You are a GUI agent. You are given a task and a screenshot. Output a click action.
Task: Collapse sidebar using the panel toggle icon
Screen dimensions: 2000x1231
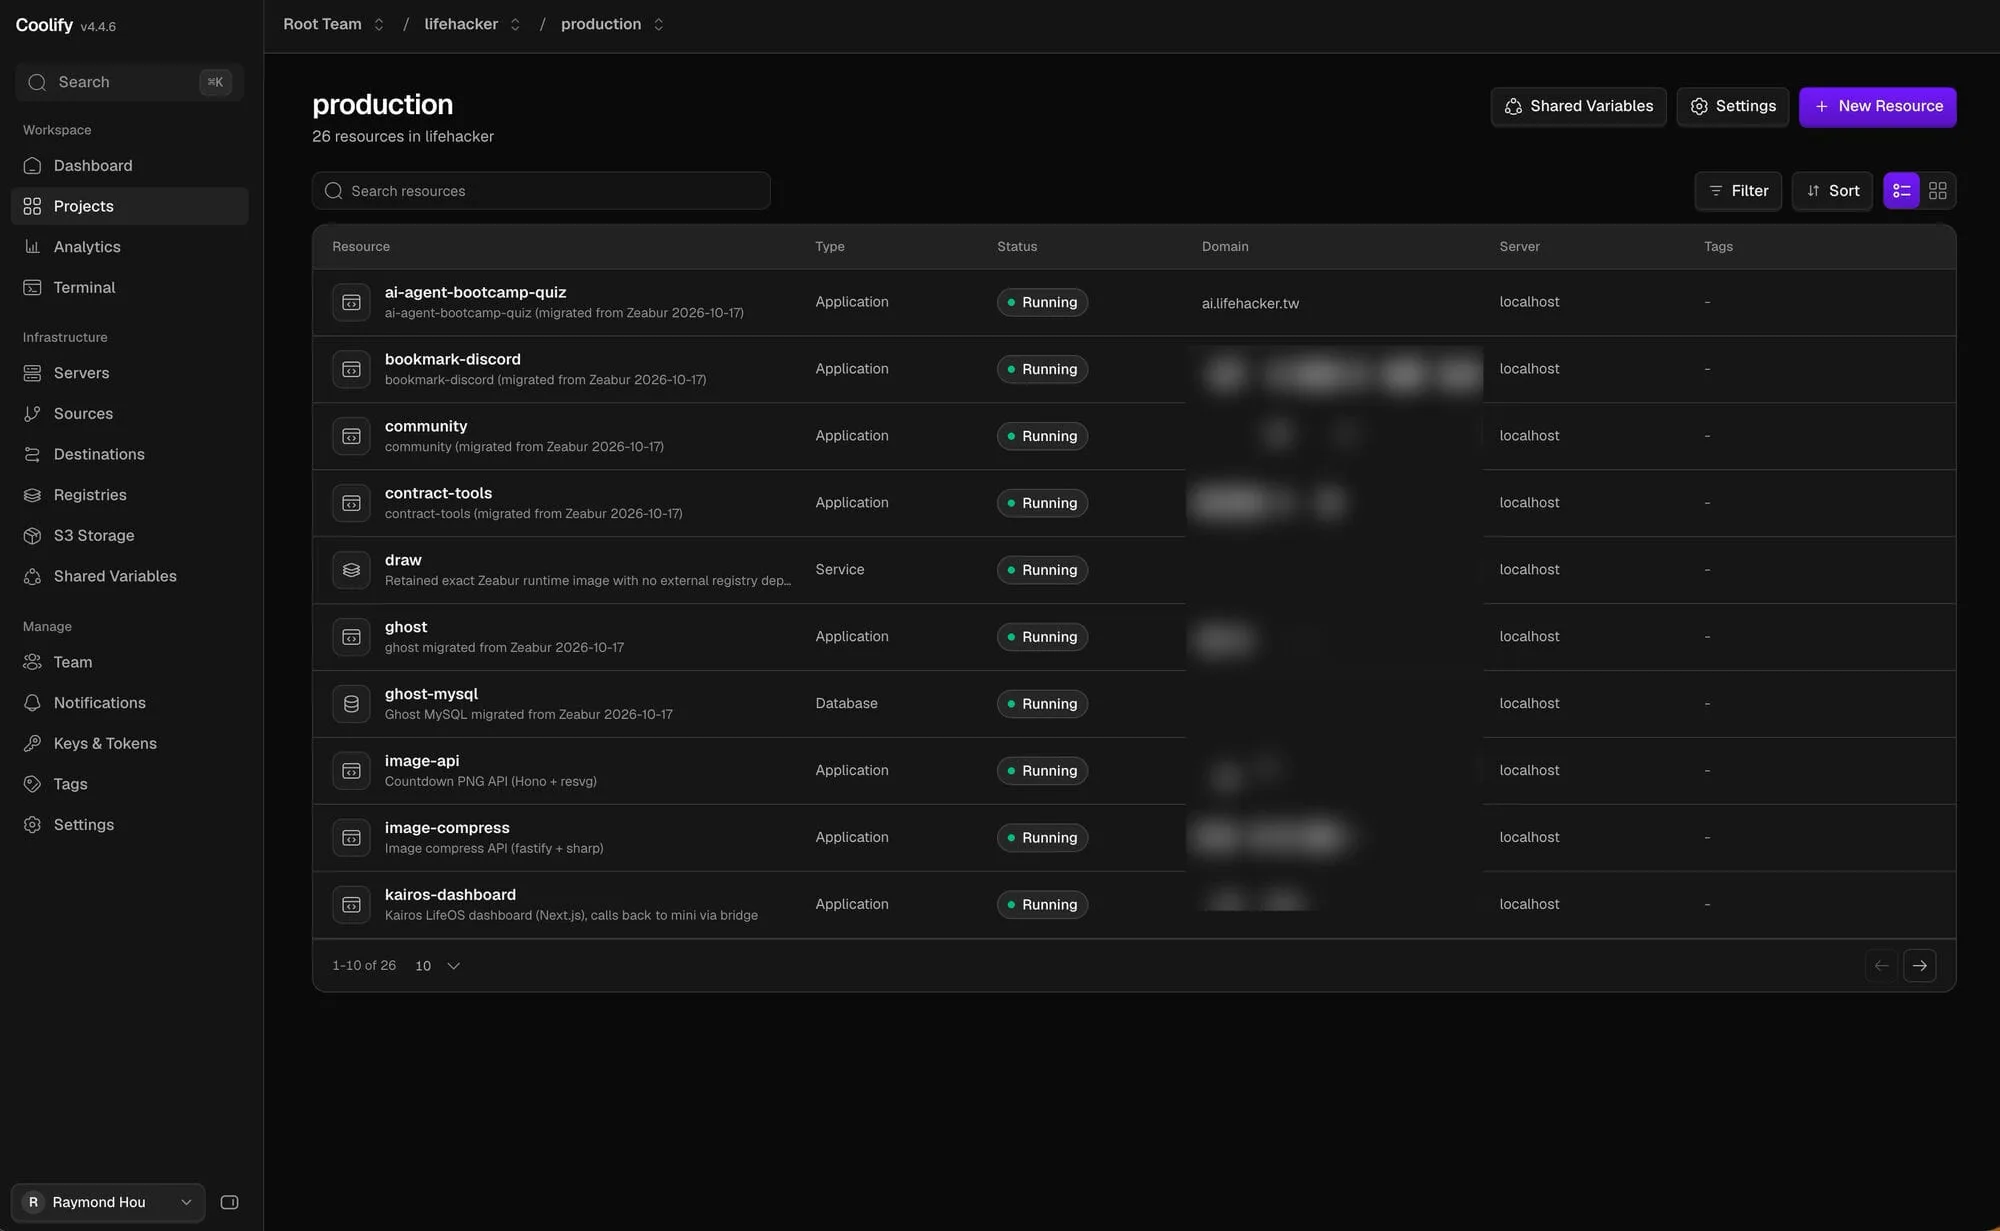pyautogui.click(x=229, y=1202)
